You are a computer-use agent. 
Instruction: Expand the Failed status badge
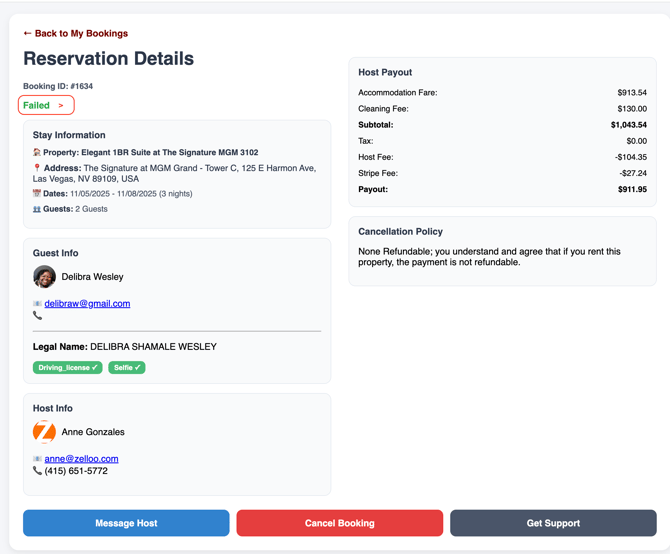45,105
